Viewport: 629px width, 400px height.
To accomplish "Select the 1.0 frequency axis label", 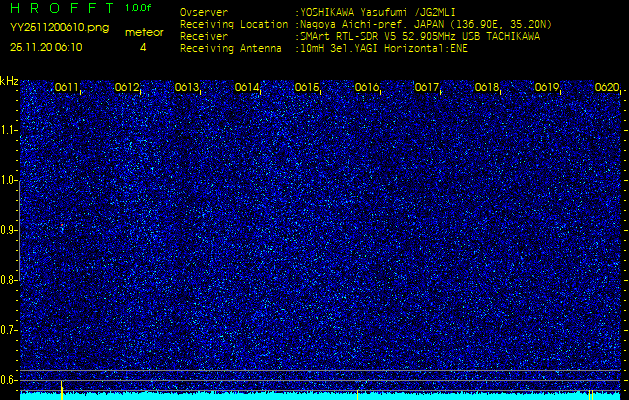I will pos(9,180).
